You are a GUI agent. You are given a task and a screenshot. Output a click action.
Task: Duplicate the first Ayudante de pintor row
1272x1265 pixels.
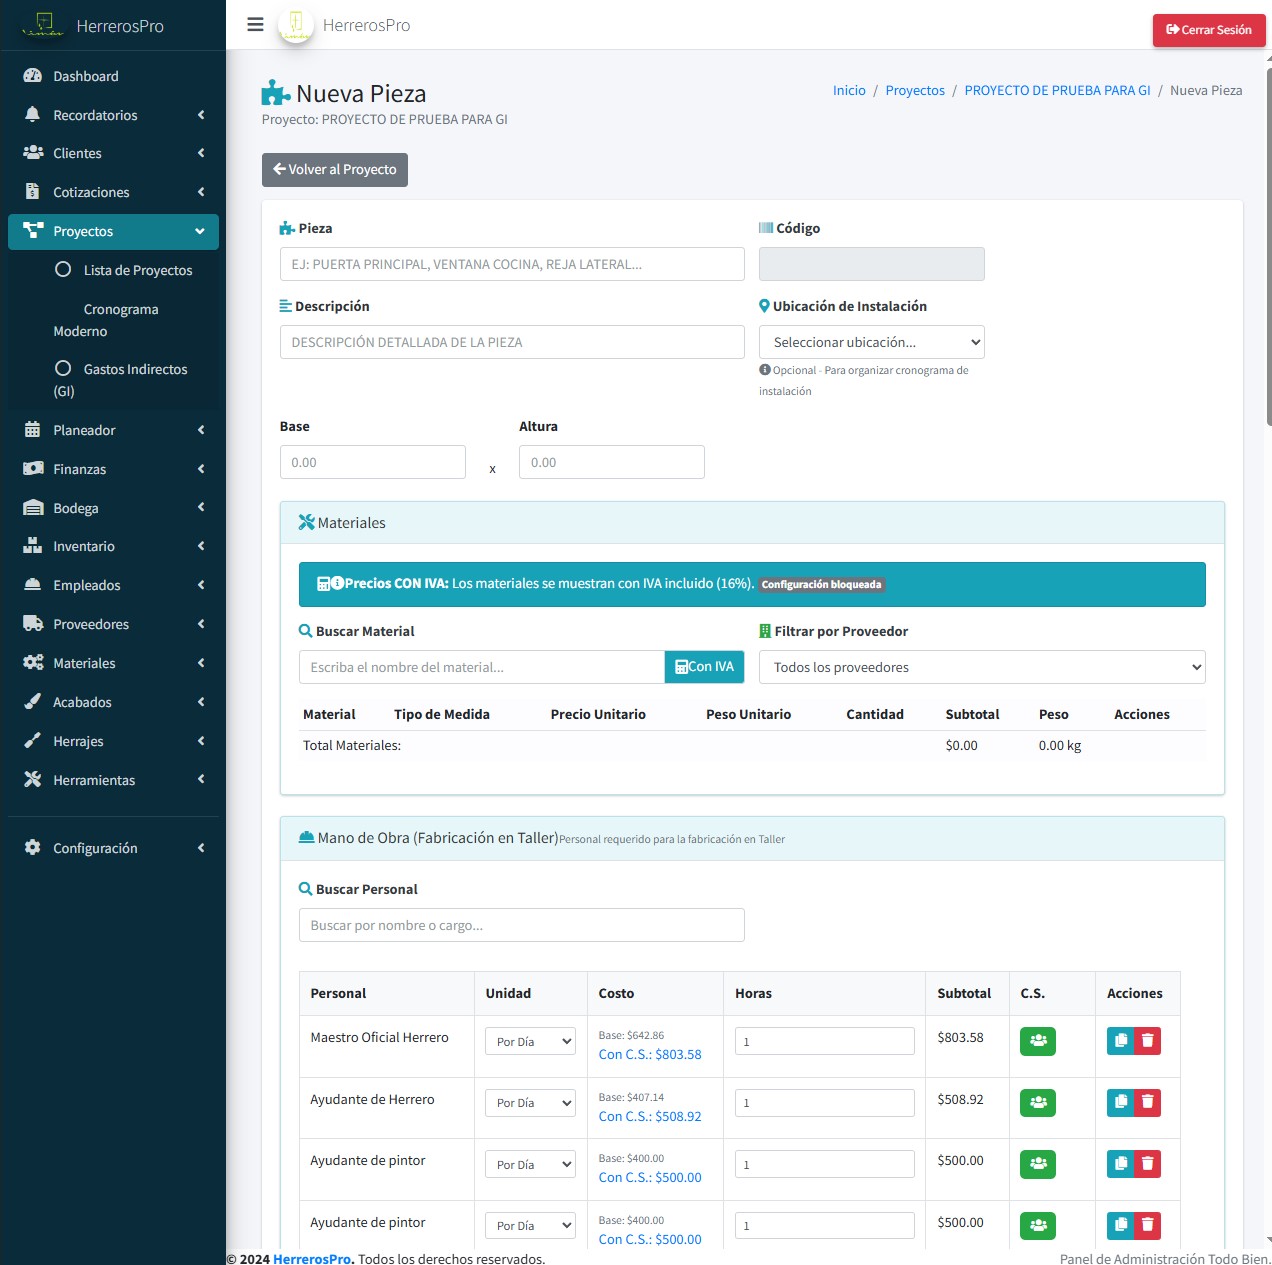(1121, 1164)
